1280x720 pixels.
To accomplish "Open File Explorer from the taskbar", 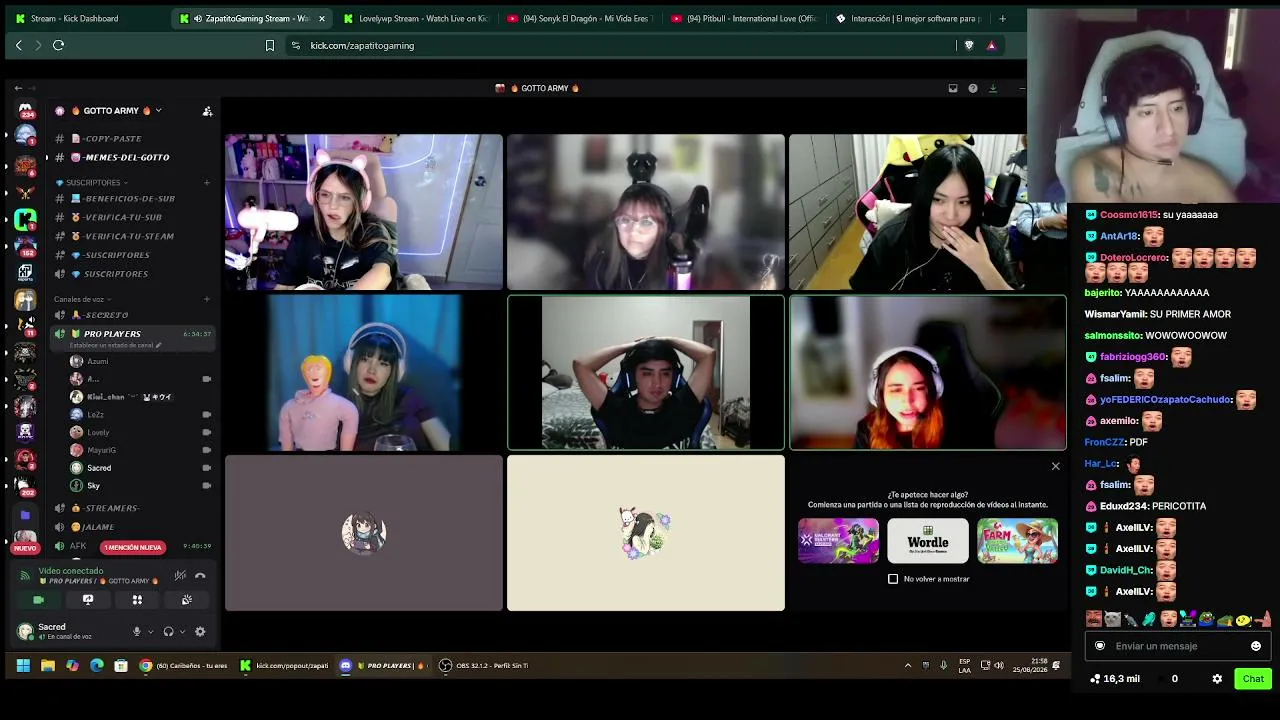I will pos(47,665).
